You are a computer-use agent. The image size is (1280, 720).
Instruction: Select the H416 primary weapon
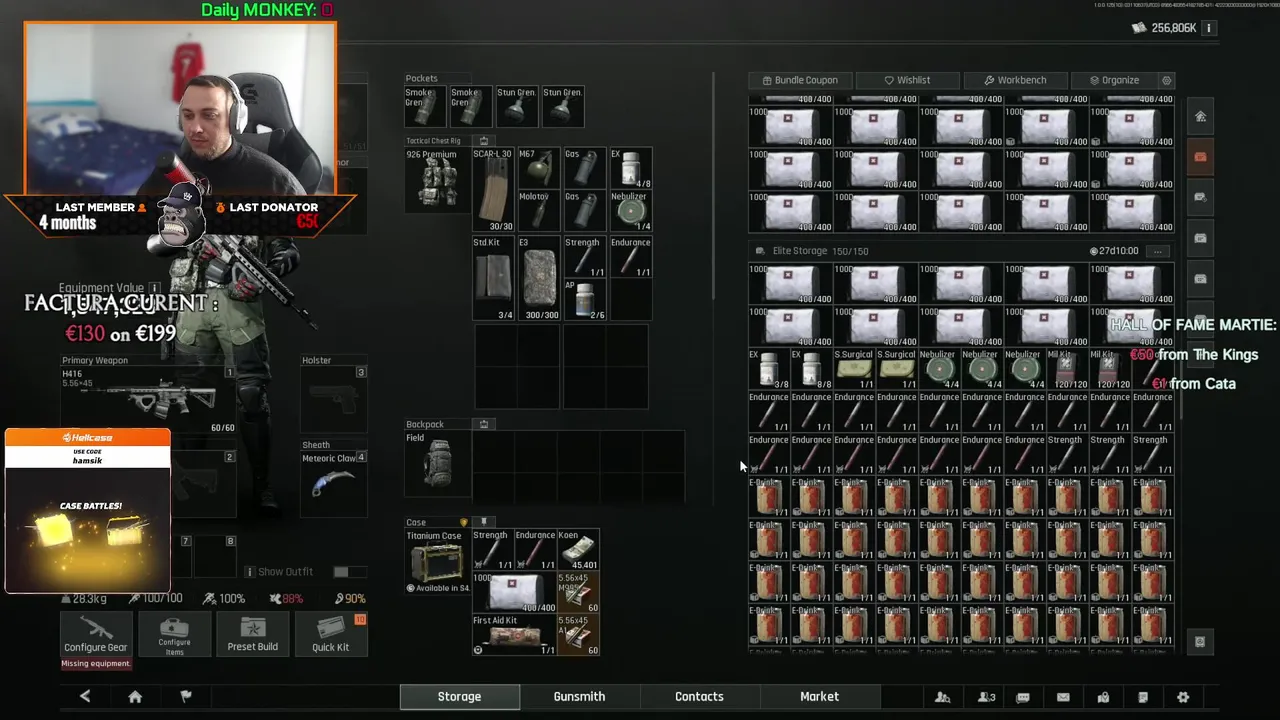click(x=148, y=400)
